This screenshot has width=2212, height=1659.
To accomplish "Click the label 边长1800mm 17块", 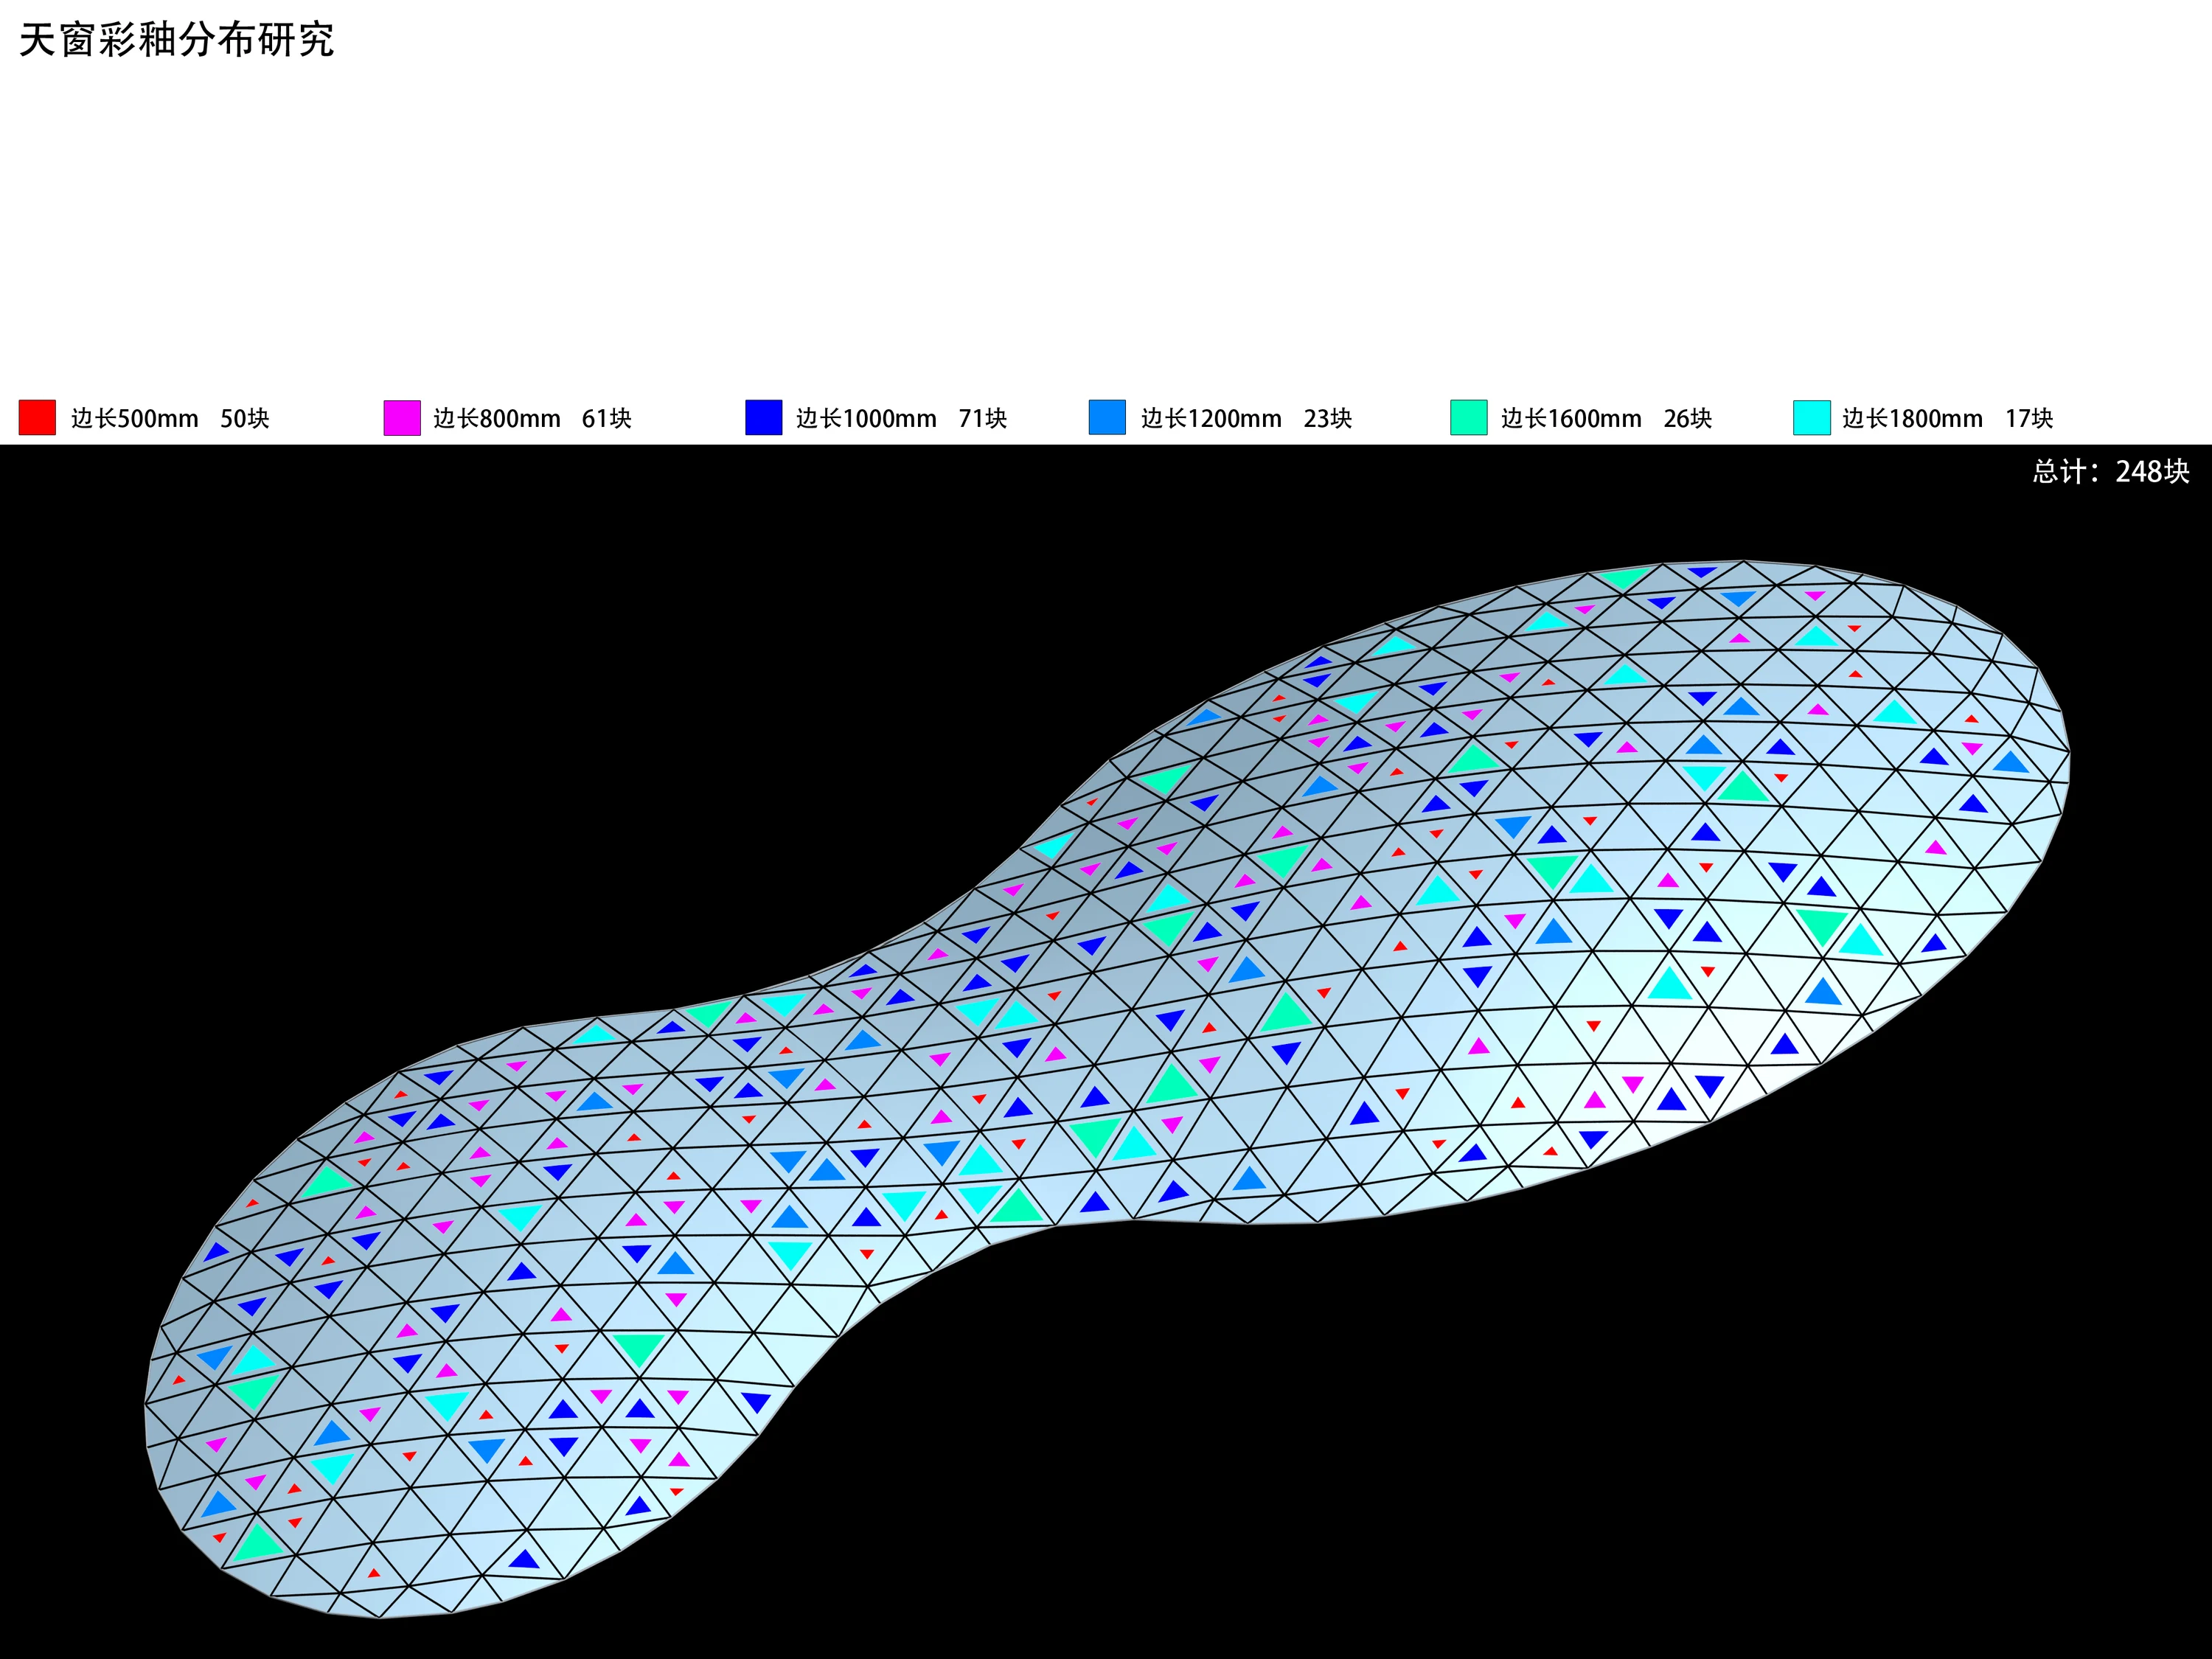I will point(1948,418).
